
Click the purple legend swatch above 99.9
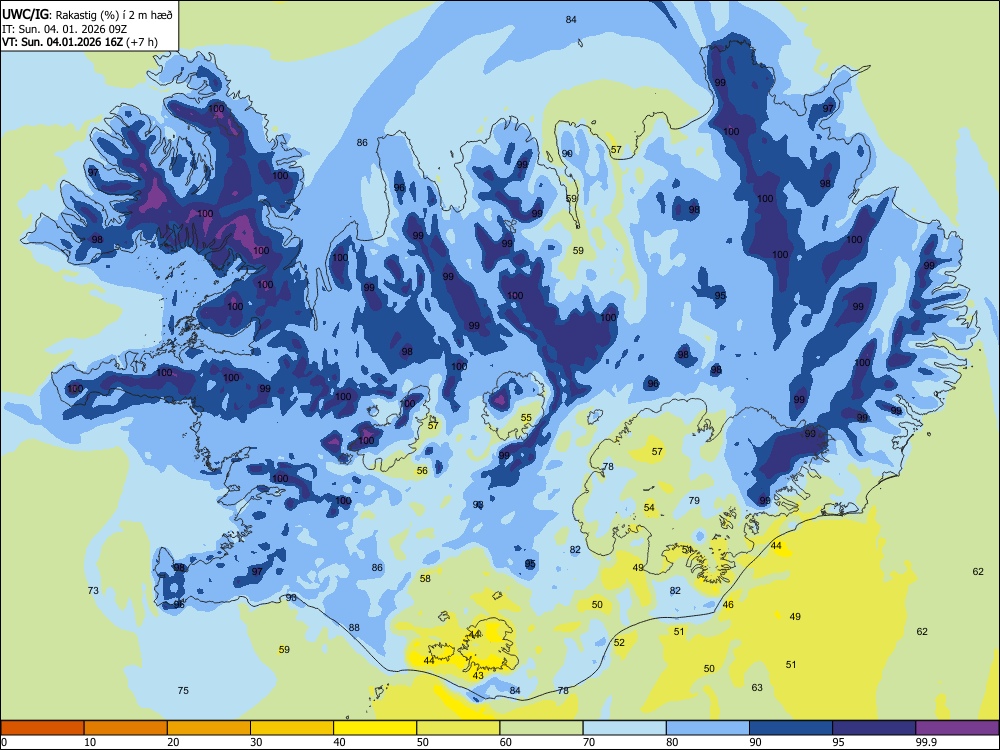point(957,728)
